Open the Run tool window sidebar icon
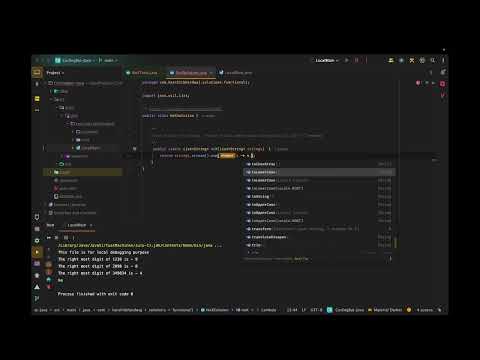480x360 pixels. [37, 252]
